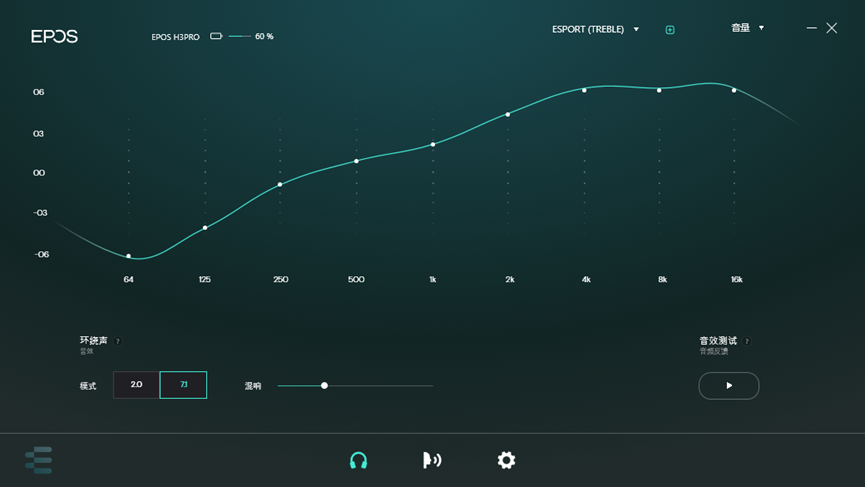The width and height of the screenshot is (865, 487).
Task: Add a new equalizer preset
Action: (x=670, y=30)
